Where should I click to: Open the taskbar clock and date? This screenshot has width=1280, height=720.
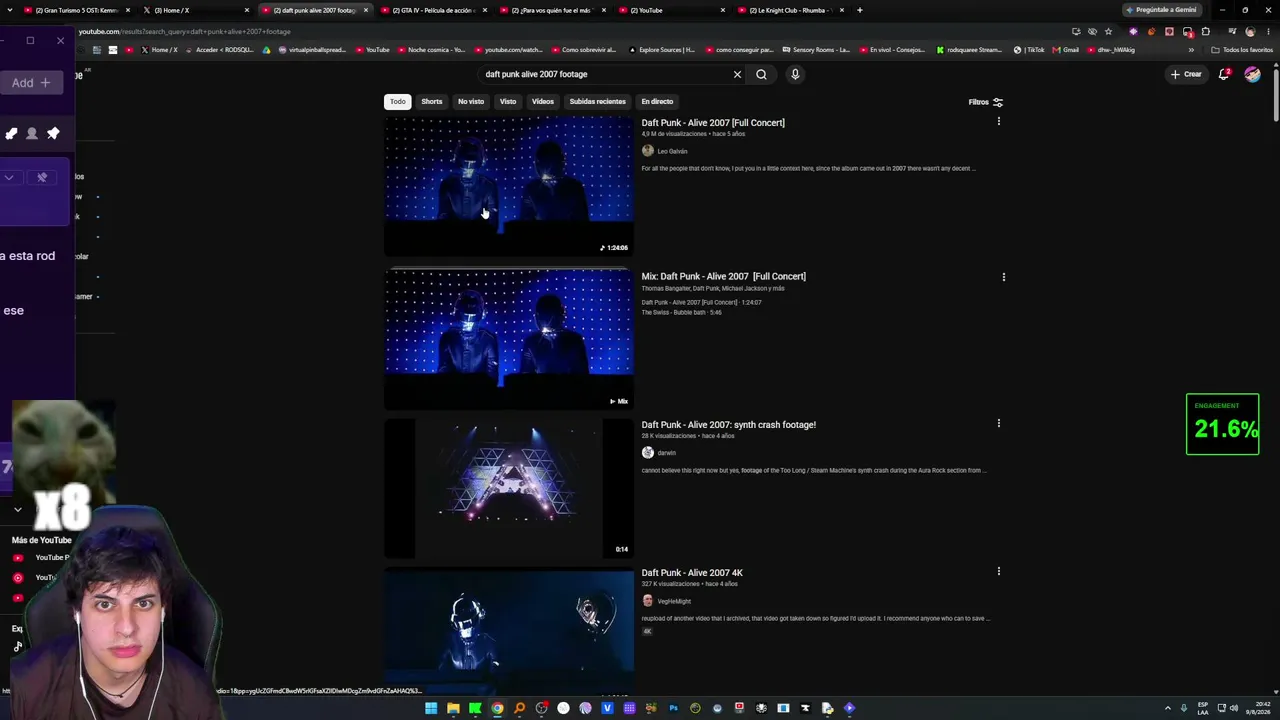coord(1258,708)
